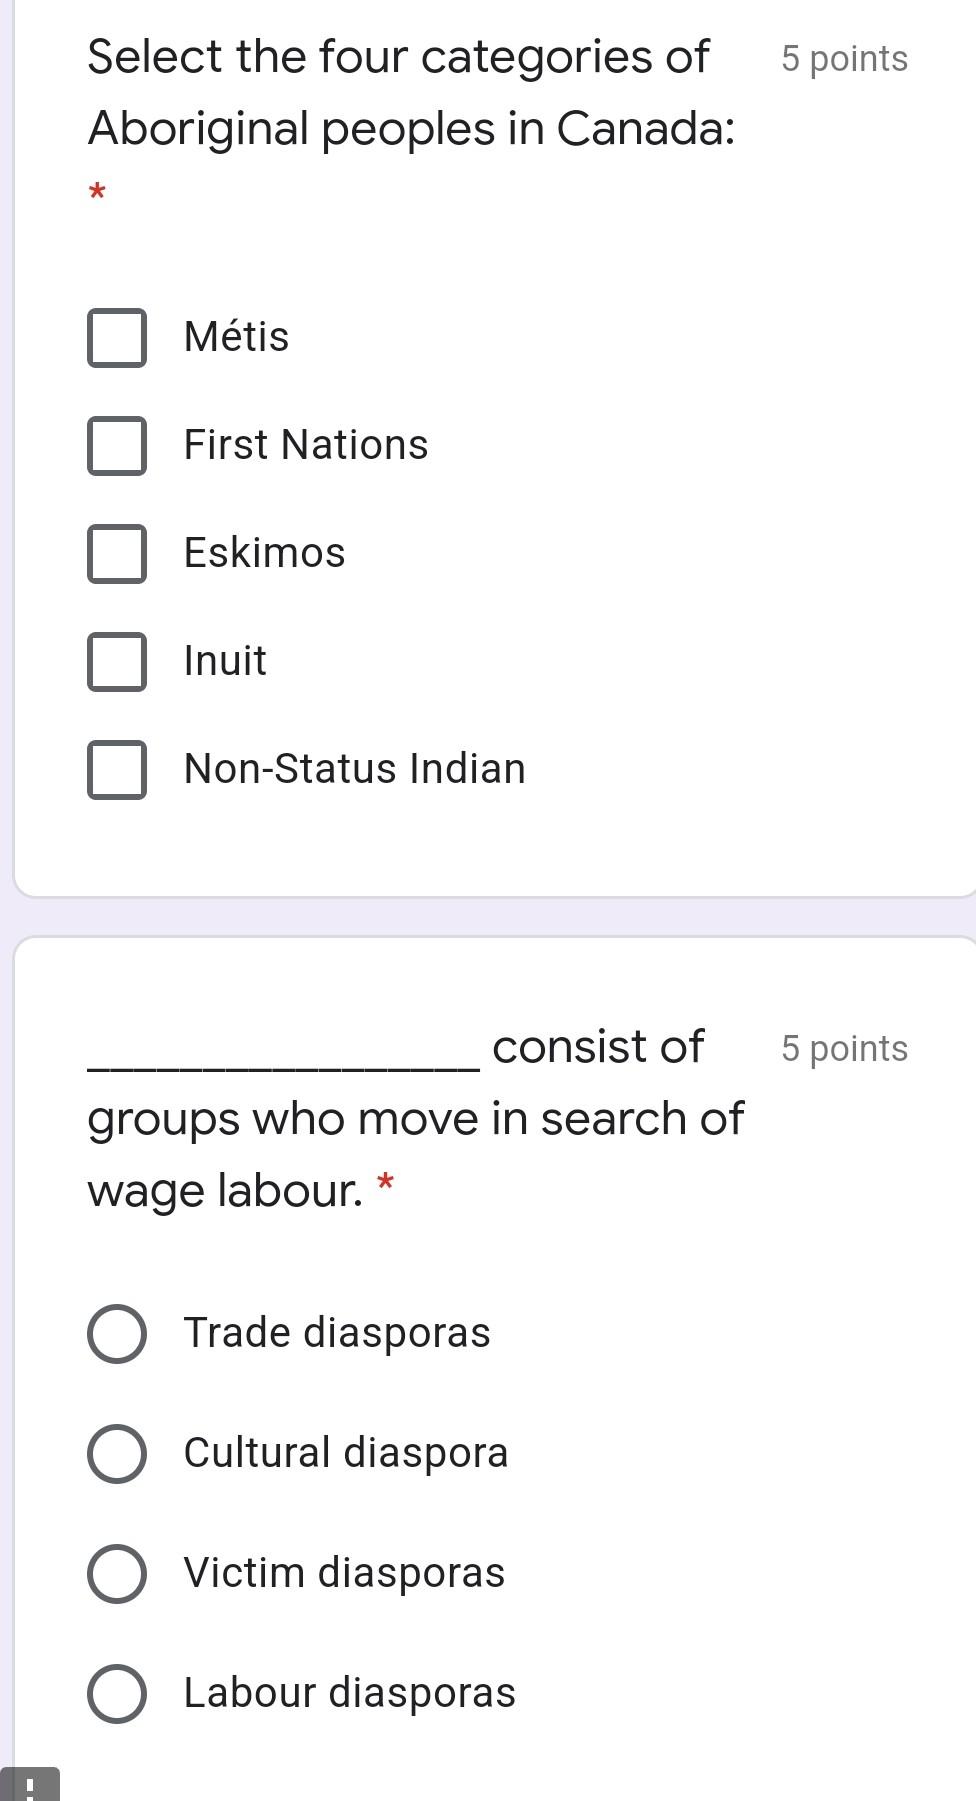Check the Métis checkbox
Viewport: 976px width, 1801px height.
click(x=117, y=338)
